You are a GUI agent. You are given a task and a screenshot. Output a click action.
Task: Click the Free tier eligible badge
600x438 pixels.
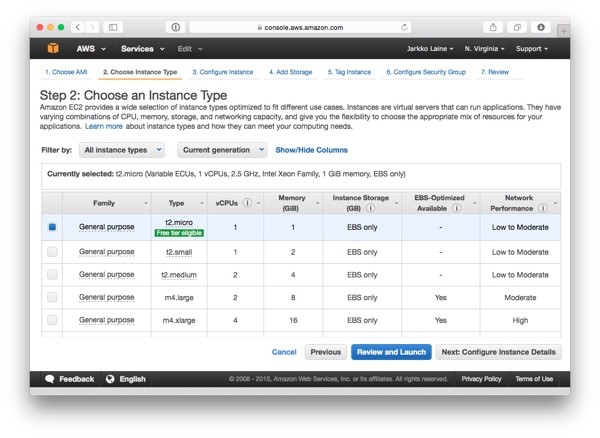(x=179, y=233)
